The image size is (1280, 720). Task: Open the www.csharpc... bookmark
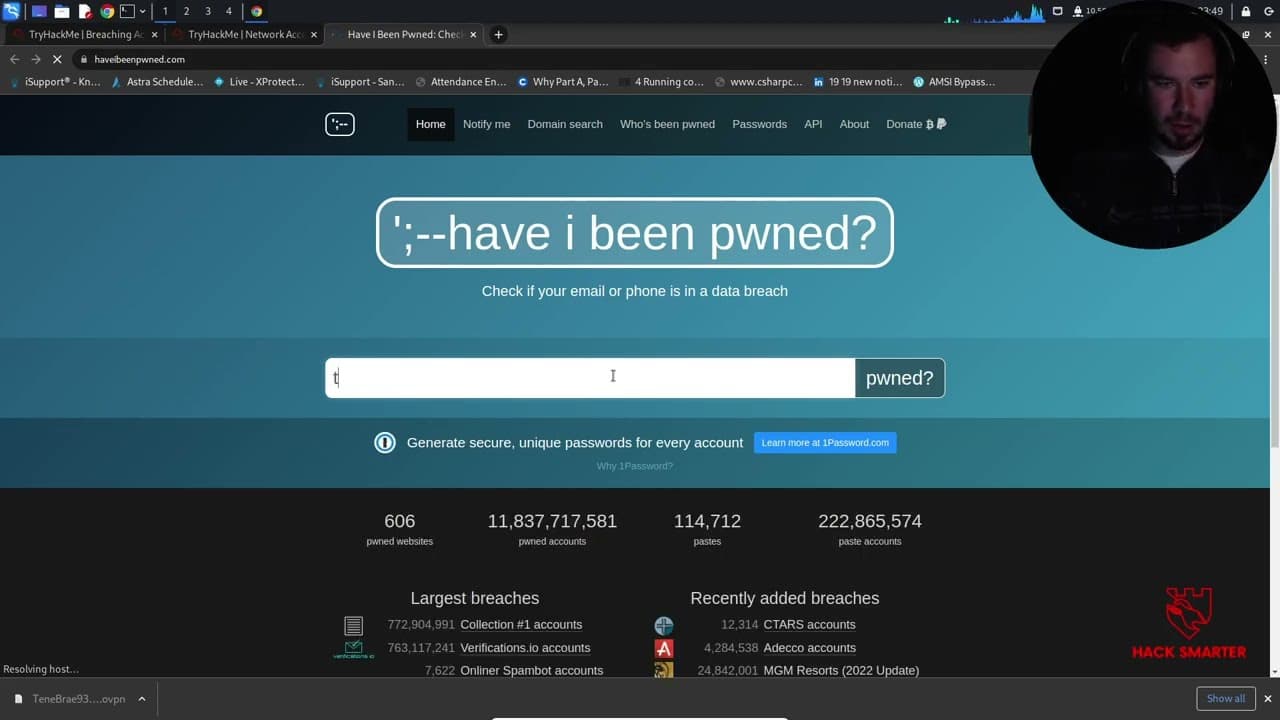click(758, 82)
